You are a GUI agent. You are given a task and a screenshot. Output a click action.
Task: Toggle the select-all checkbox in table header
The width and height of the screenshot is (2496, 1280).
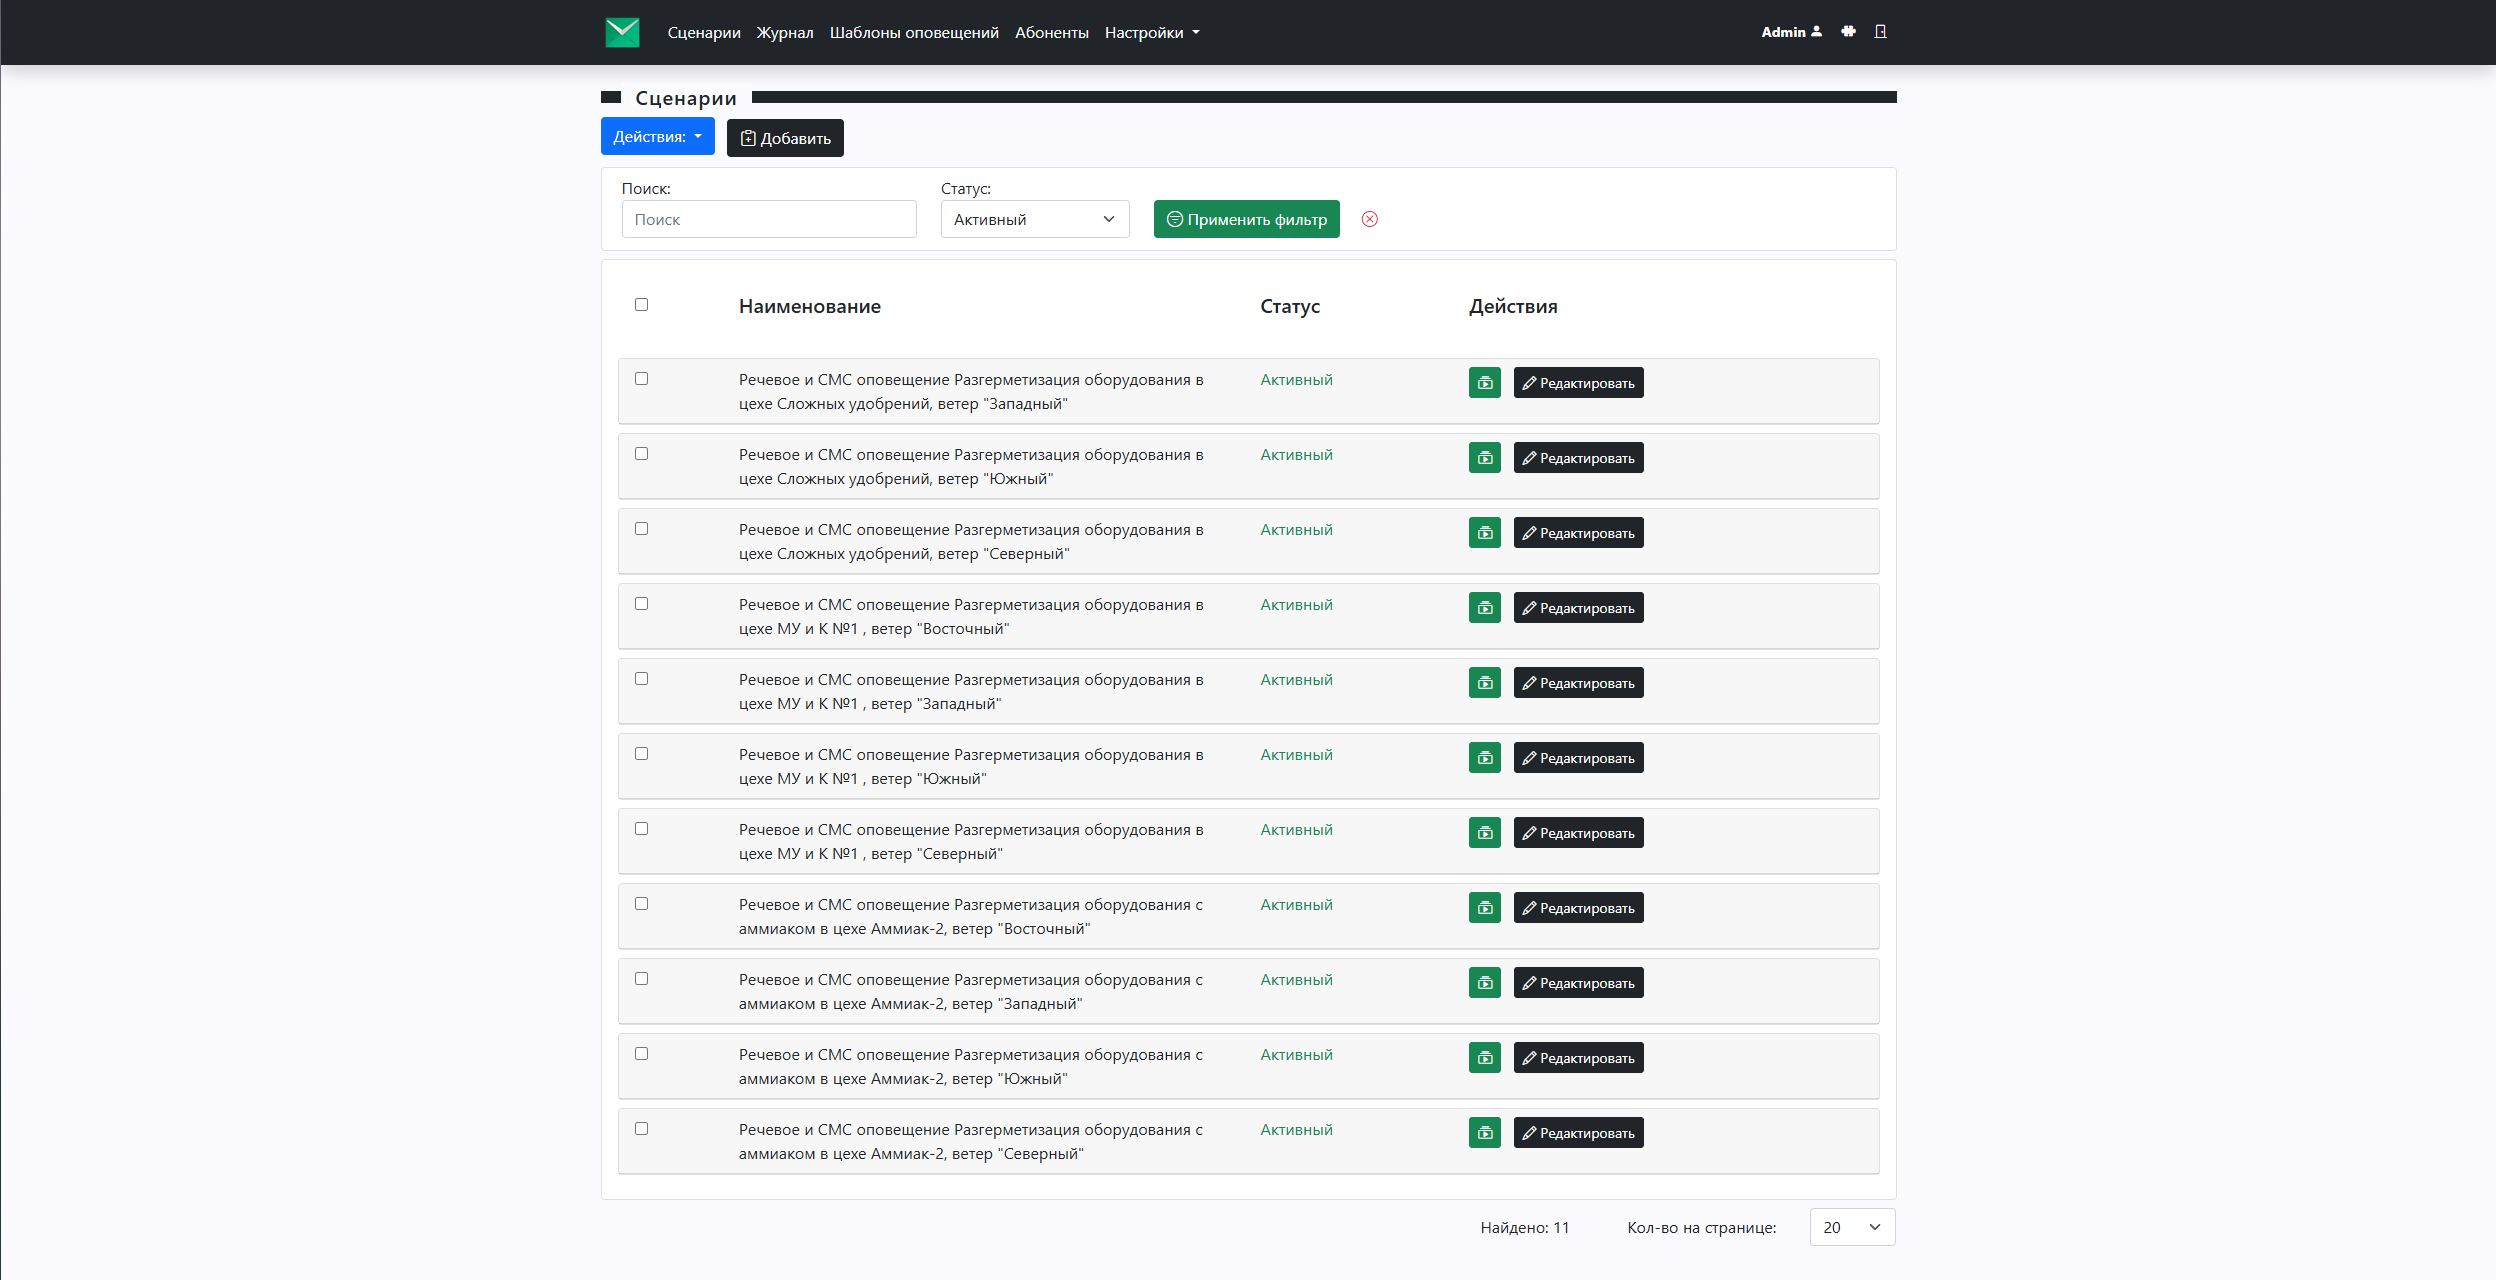click(642, 305)
